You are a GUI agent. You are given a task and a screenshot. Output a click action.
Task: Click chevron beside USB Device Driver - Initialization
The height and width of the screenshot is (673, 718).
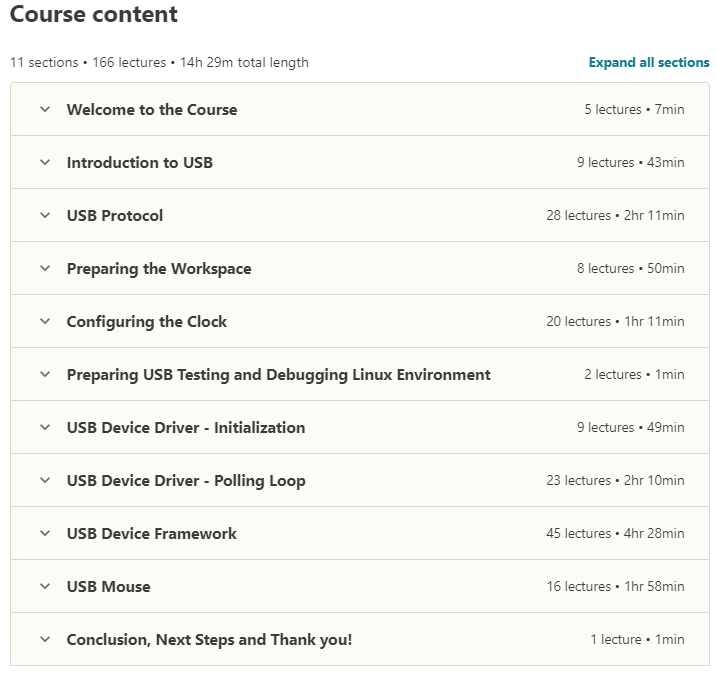[x=45, y=427]
